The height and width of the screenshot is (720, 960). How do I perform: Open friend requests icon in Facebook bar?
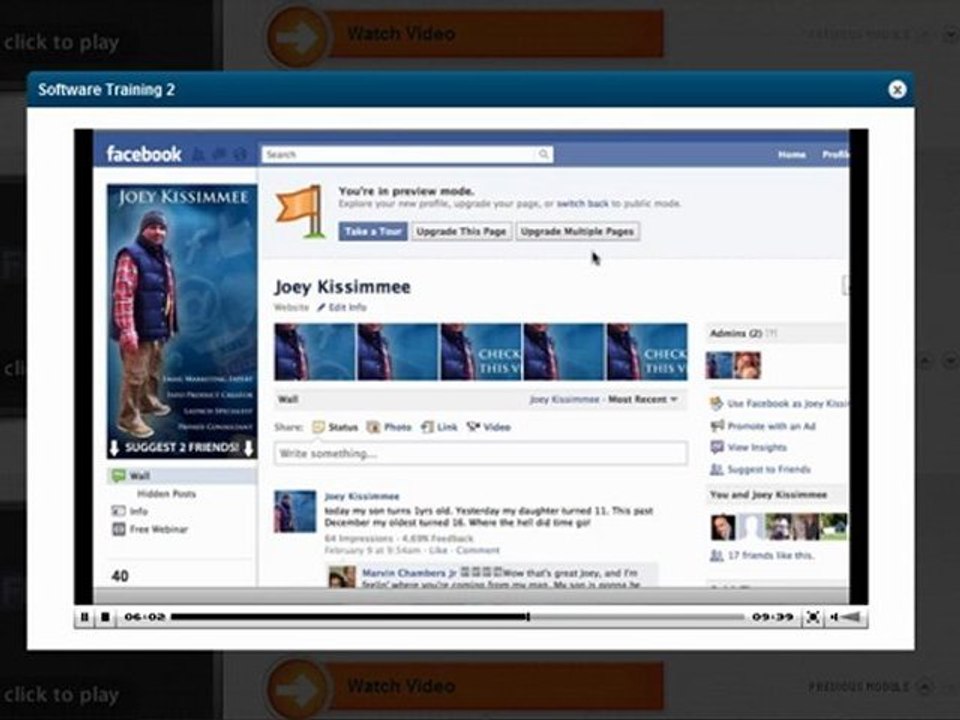pos(199,155)
